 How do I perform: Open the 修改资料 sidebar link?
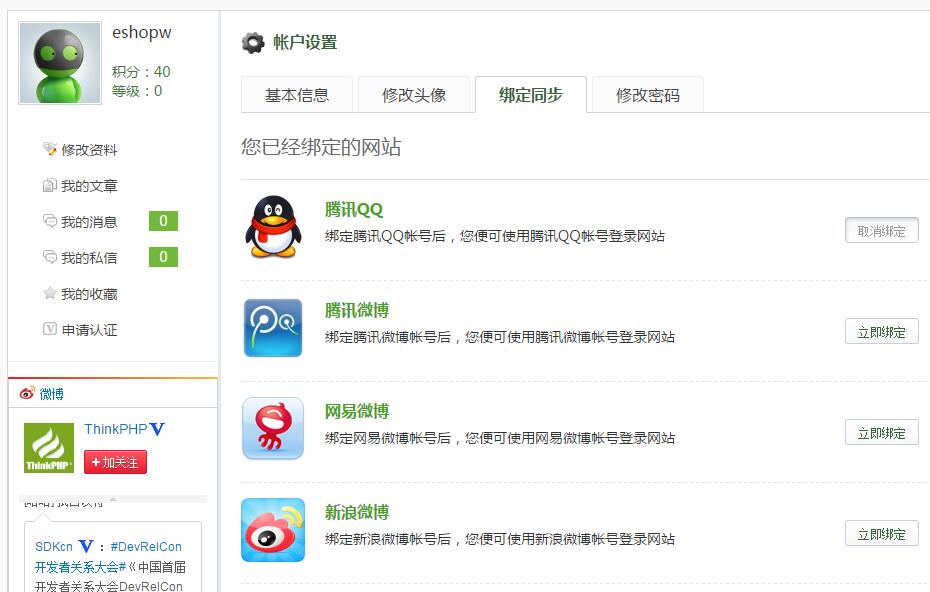point(90,150)
